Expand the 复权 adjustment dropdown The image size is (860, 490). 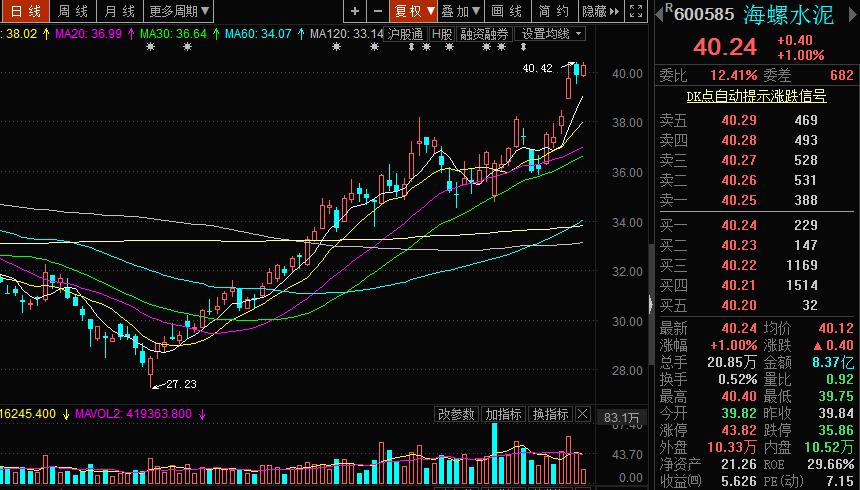(x=414, y=11)
